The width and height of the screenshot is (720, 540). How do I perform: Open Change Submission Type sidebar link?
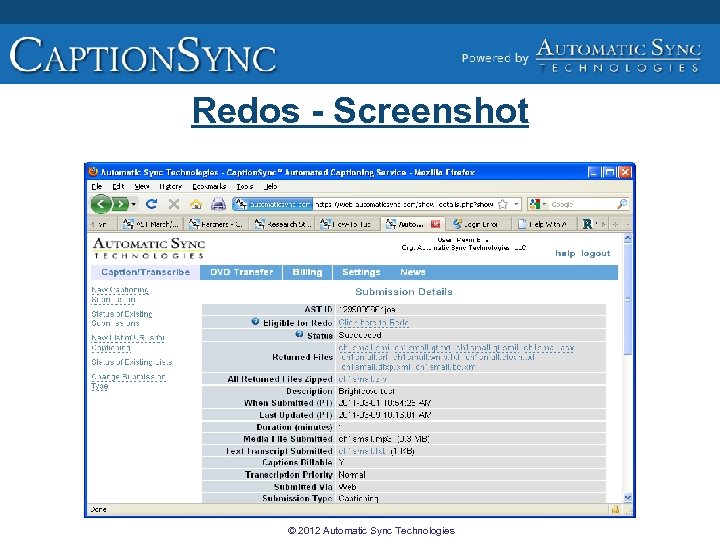point(128,382)
